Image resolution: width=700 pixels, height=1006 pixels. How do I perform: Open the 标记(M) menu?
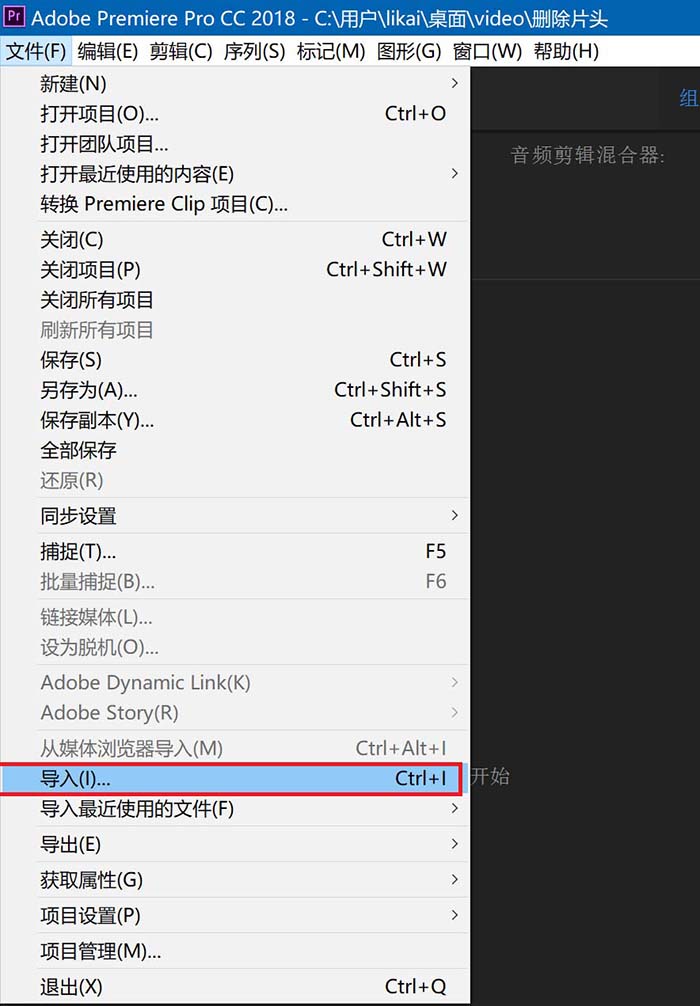coord(331,51)
